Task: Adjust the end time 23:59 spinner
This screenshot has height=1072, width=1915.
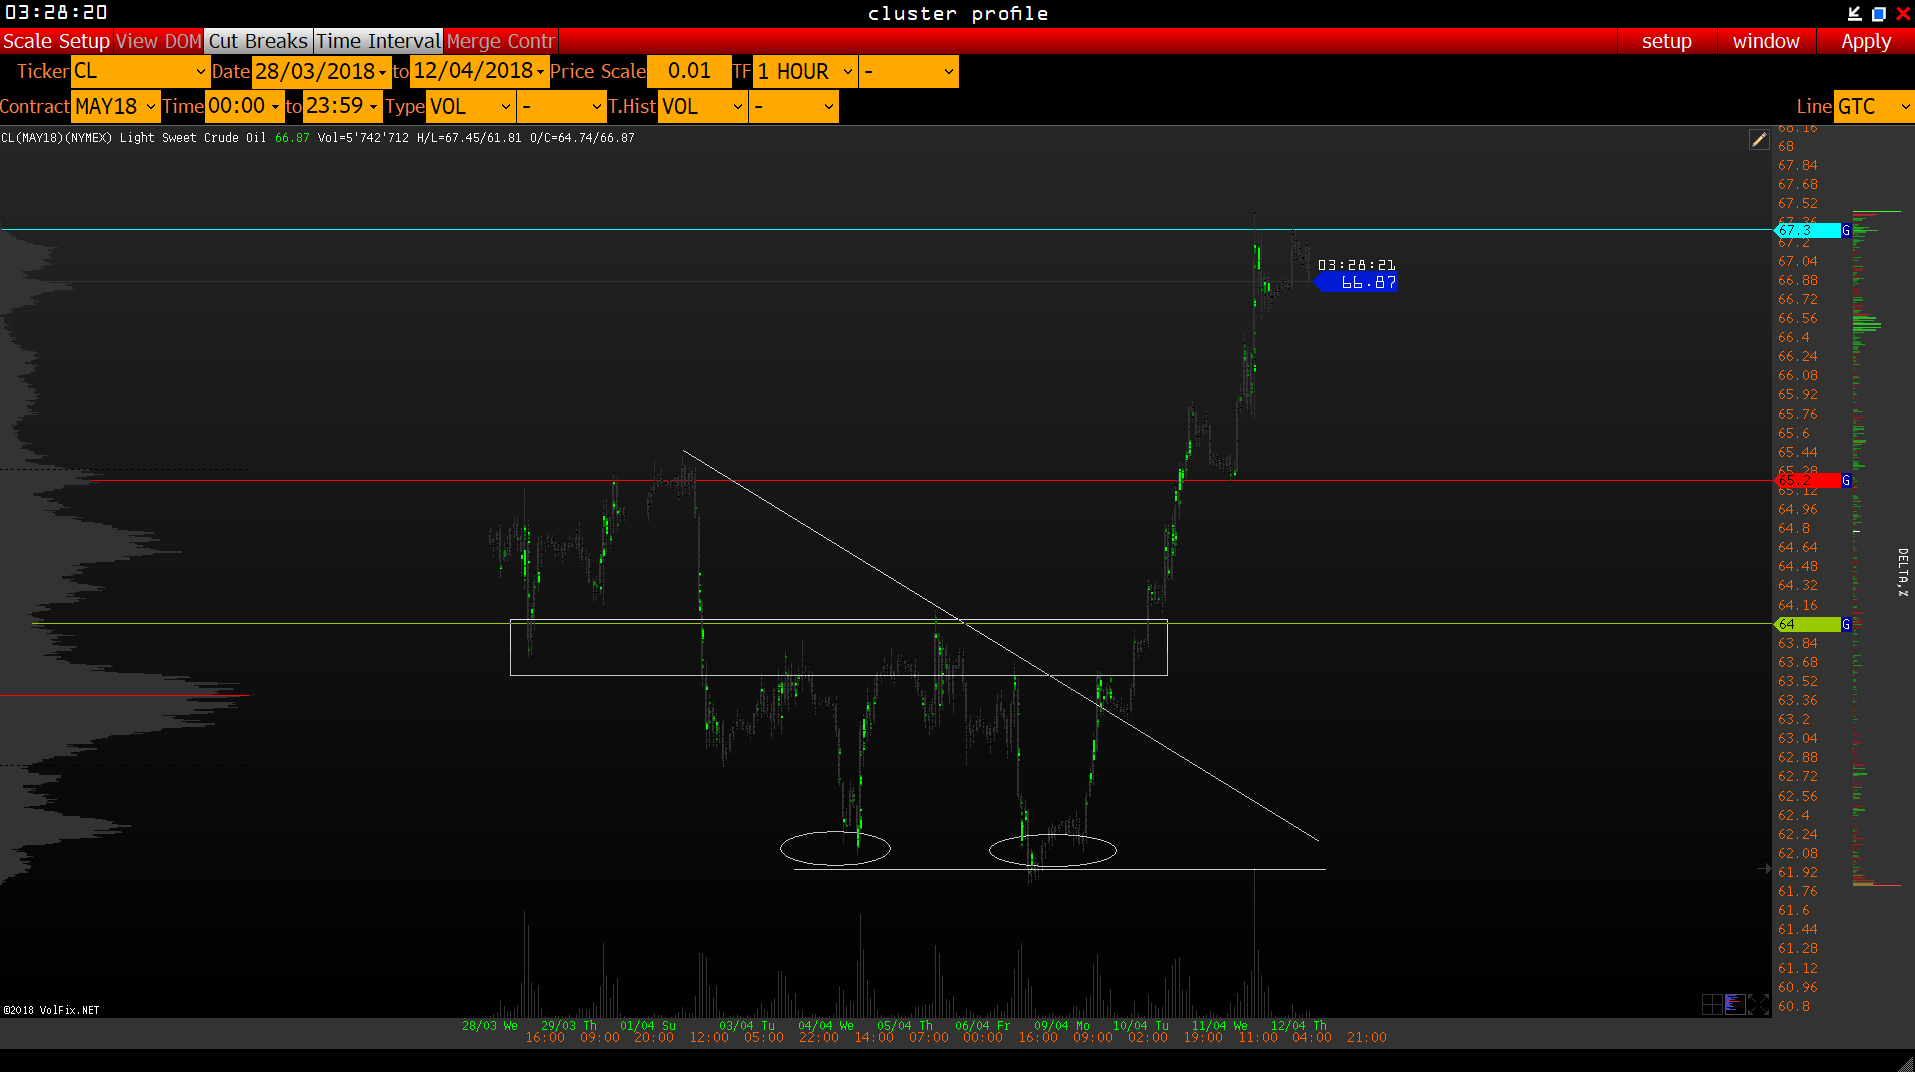Action: (343, 107)
